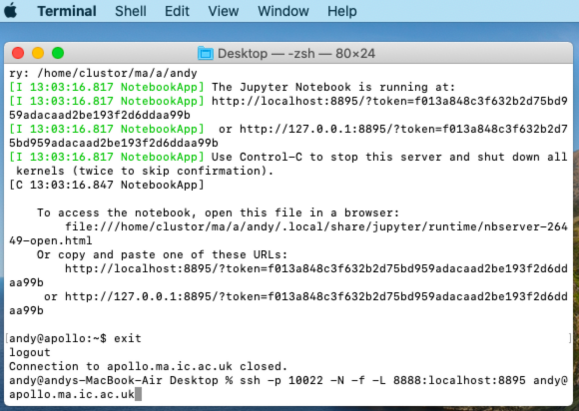Click the window title 'Desktop — -zsh — 80×24'

[x=296, y=54]
